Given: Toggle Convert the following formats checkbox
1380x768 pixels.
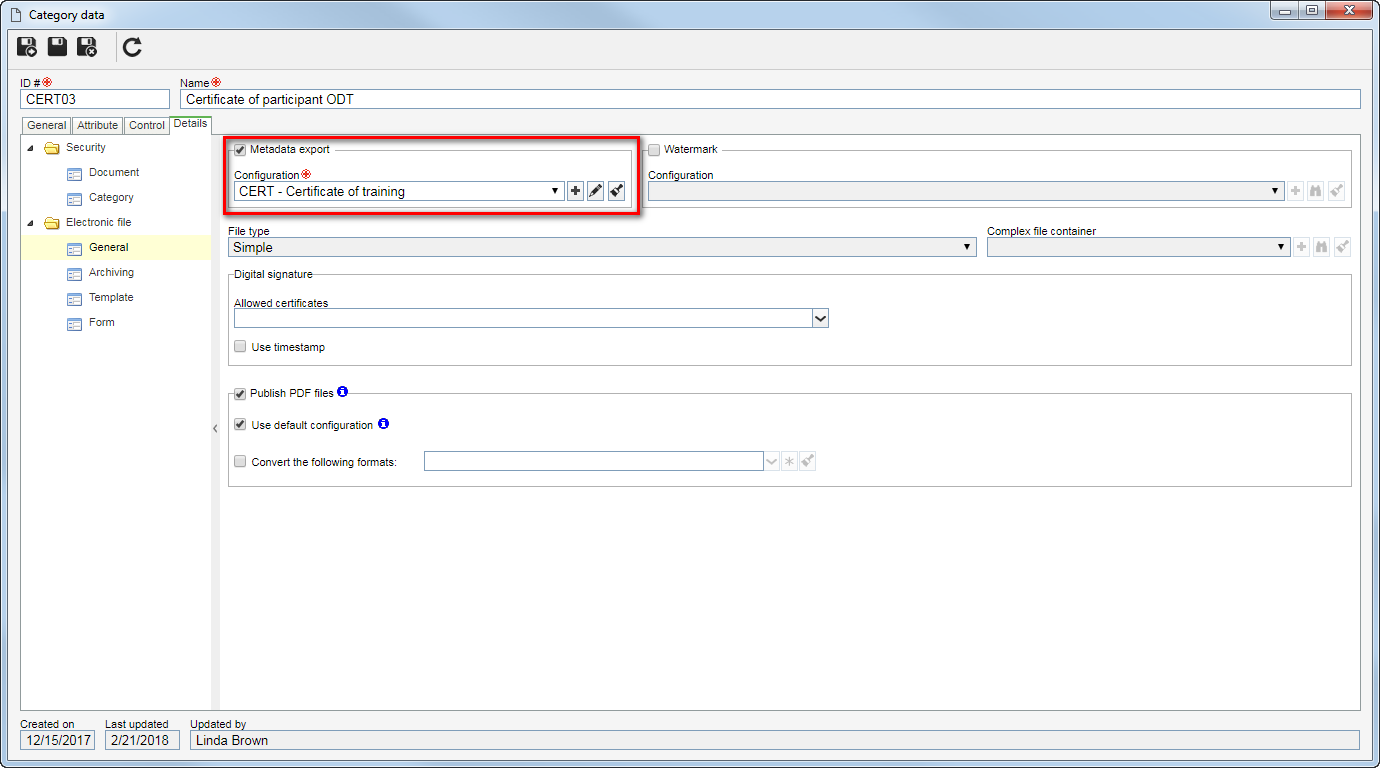Looking at the screenshot, I should [240, 462].
